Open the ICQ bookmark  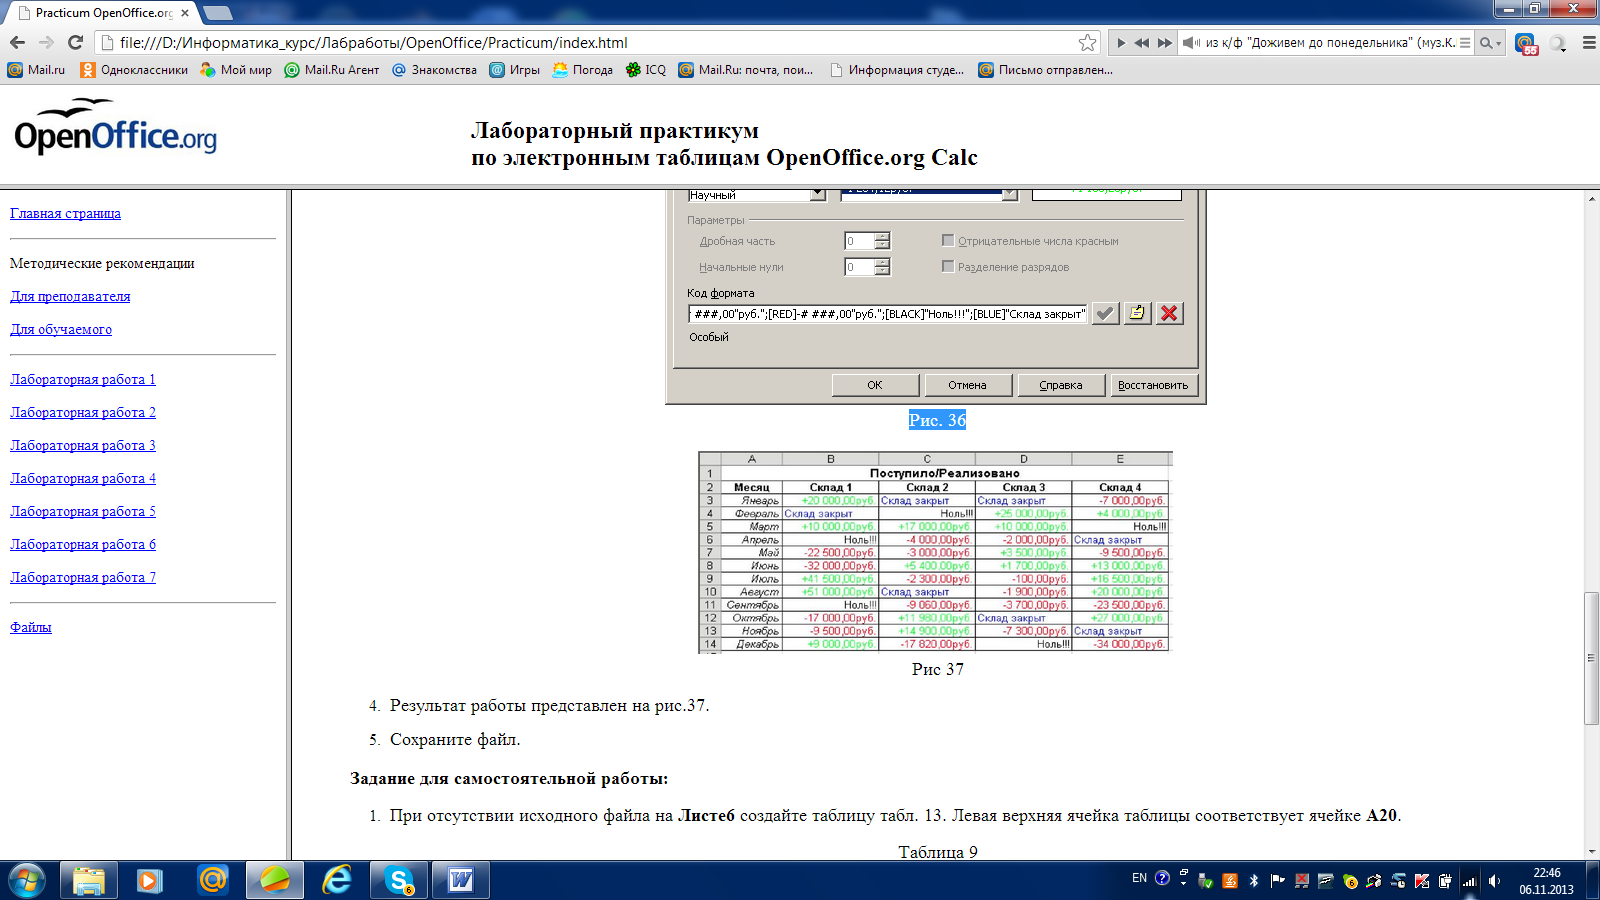pyautogui.click(x=645, y=70)
